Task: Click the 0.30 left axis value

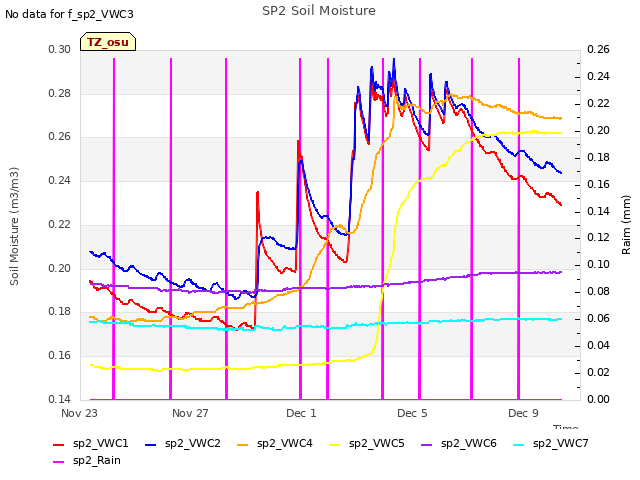Action: 60,49
